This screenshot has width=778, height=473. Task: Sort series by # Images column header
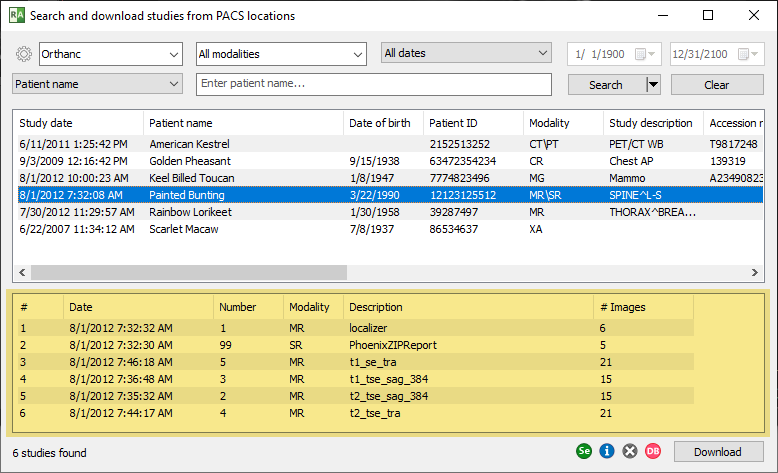[620, 307]
